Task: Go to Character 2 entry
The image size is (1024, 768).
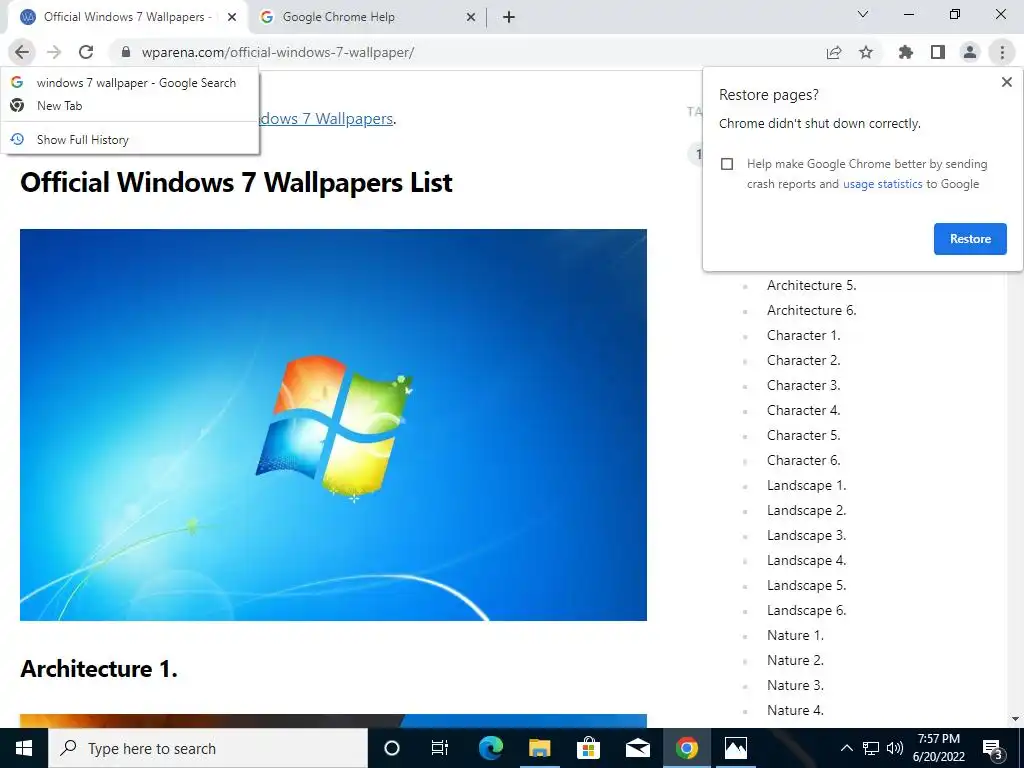Action: pos(803,360)
